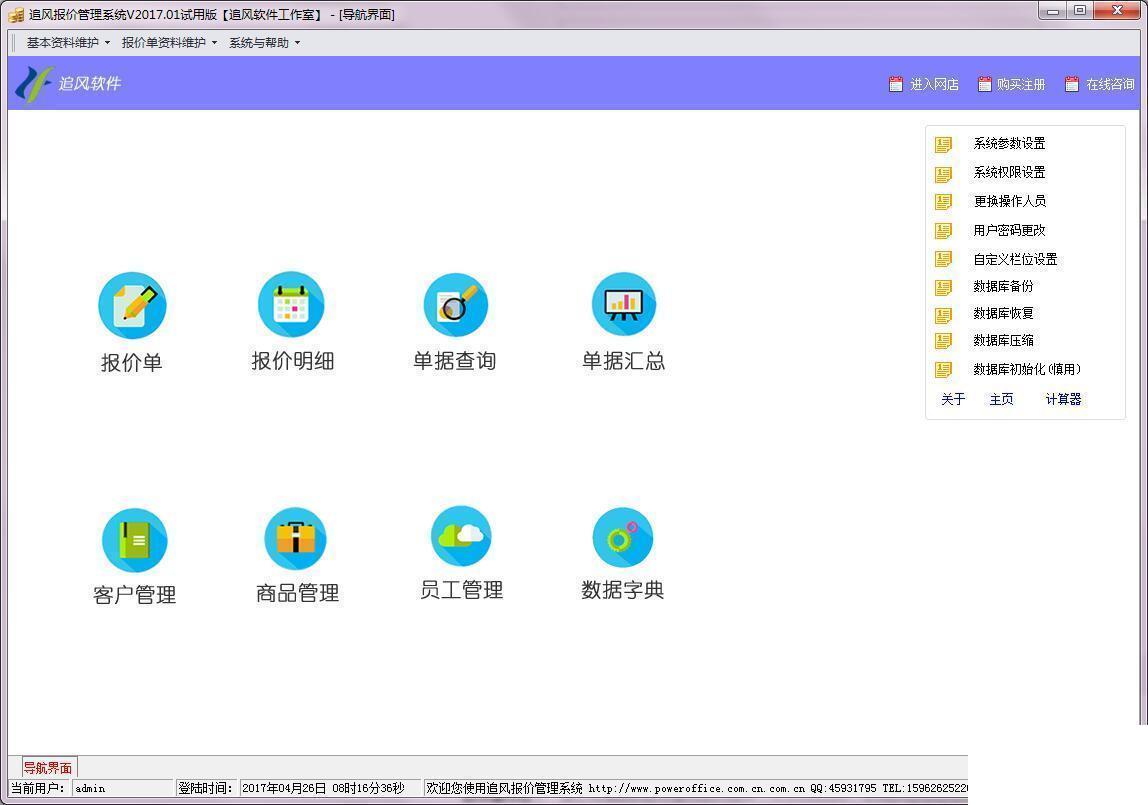Open 用户密码更改 text link
The width and height of the screenshot is (1148, 805).
coord(1009,230)
